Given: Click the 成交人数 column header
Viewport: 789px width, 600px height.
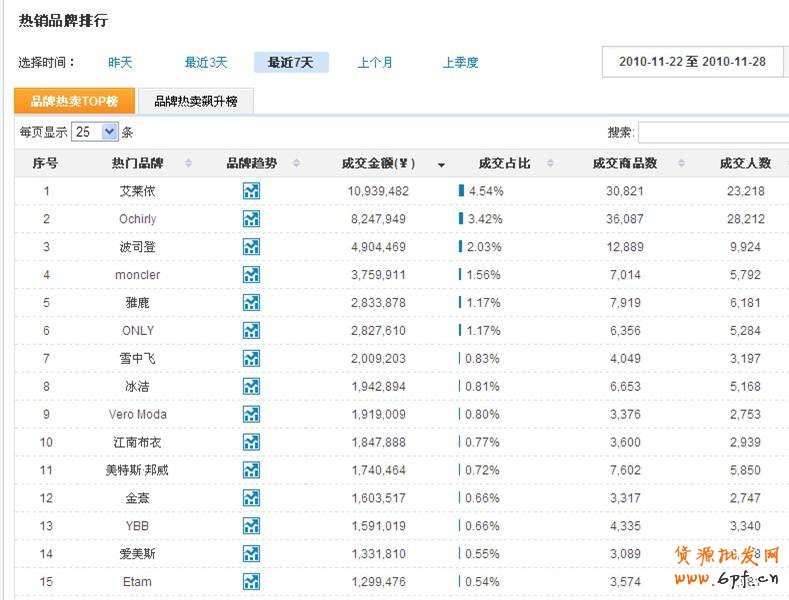Looking at the screenshot, I should tap(745, 163).
